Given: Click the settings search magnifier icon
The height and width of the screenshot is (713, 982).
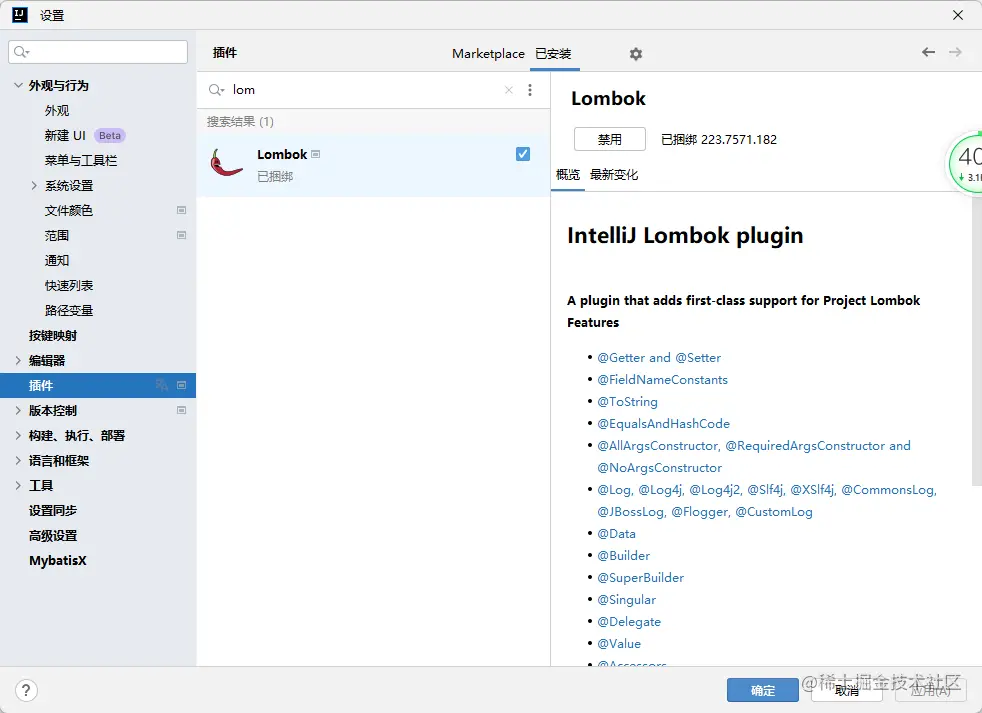Looking at the screenshot, I should click(21, 52).
